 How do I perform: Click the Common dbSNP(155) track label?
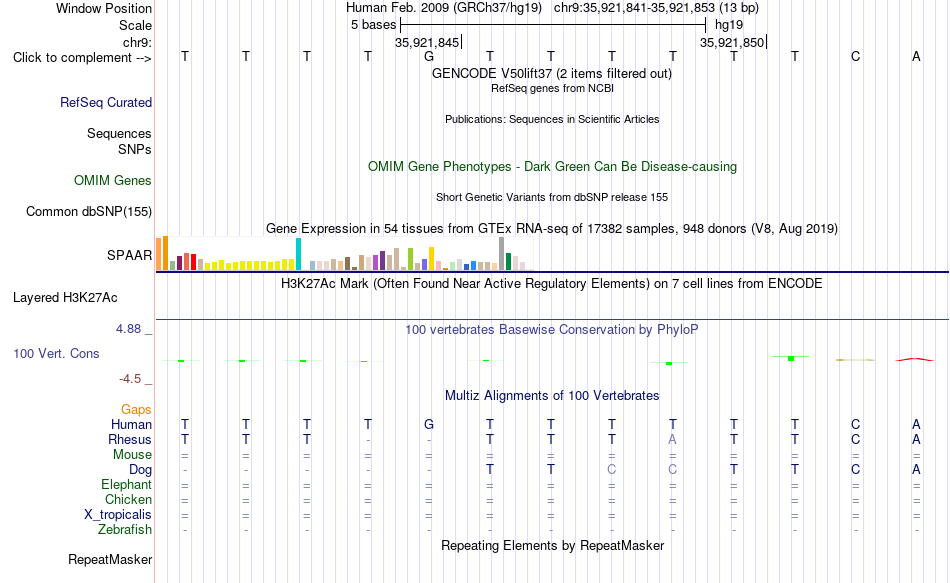[x=89, y=212]
